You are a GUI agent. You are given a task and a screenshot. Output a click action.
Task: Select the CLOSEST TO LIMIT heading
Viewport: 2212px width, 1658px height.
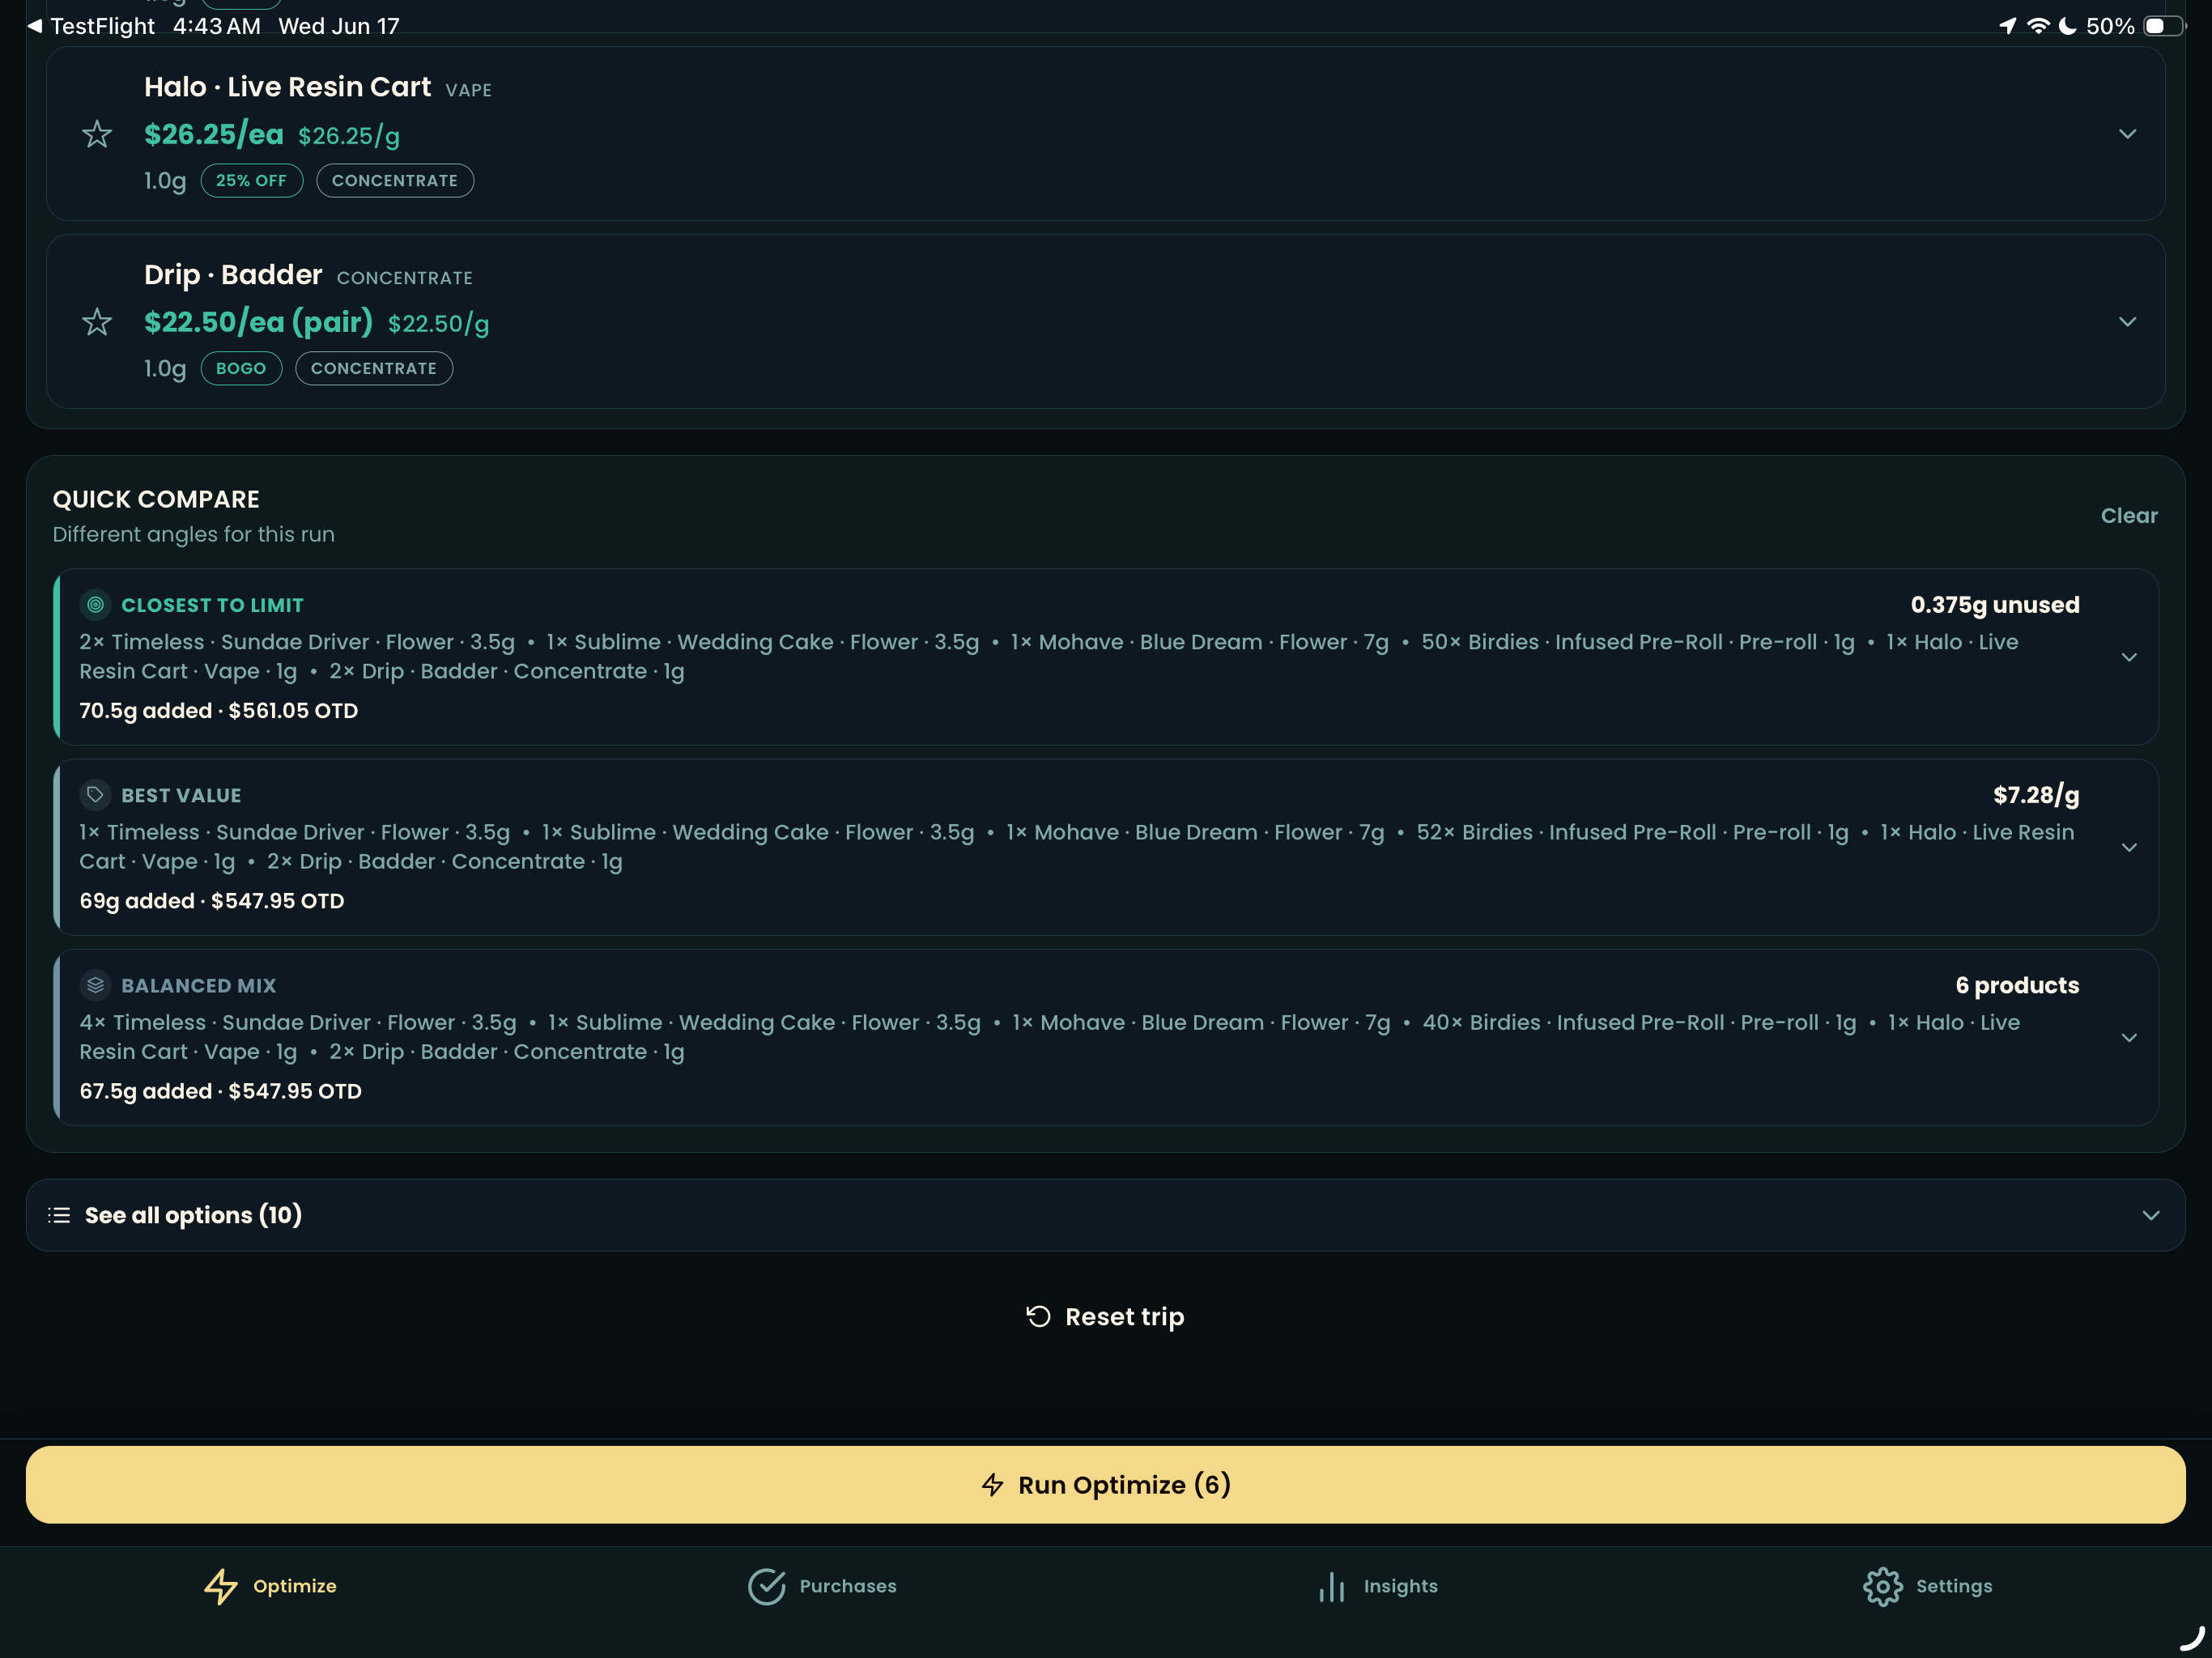point(212,605)
